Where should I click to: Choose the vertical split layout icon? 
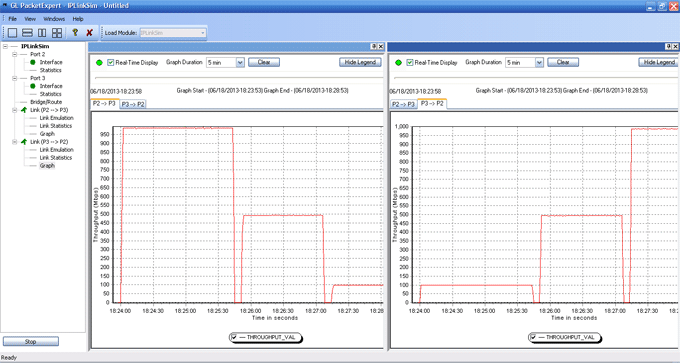pos(42,33)
